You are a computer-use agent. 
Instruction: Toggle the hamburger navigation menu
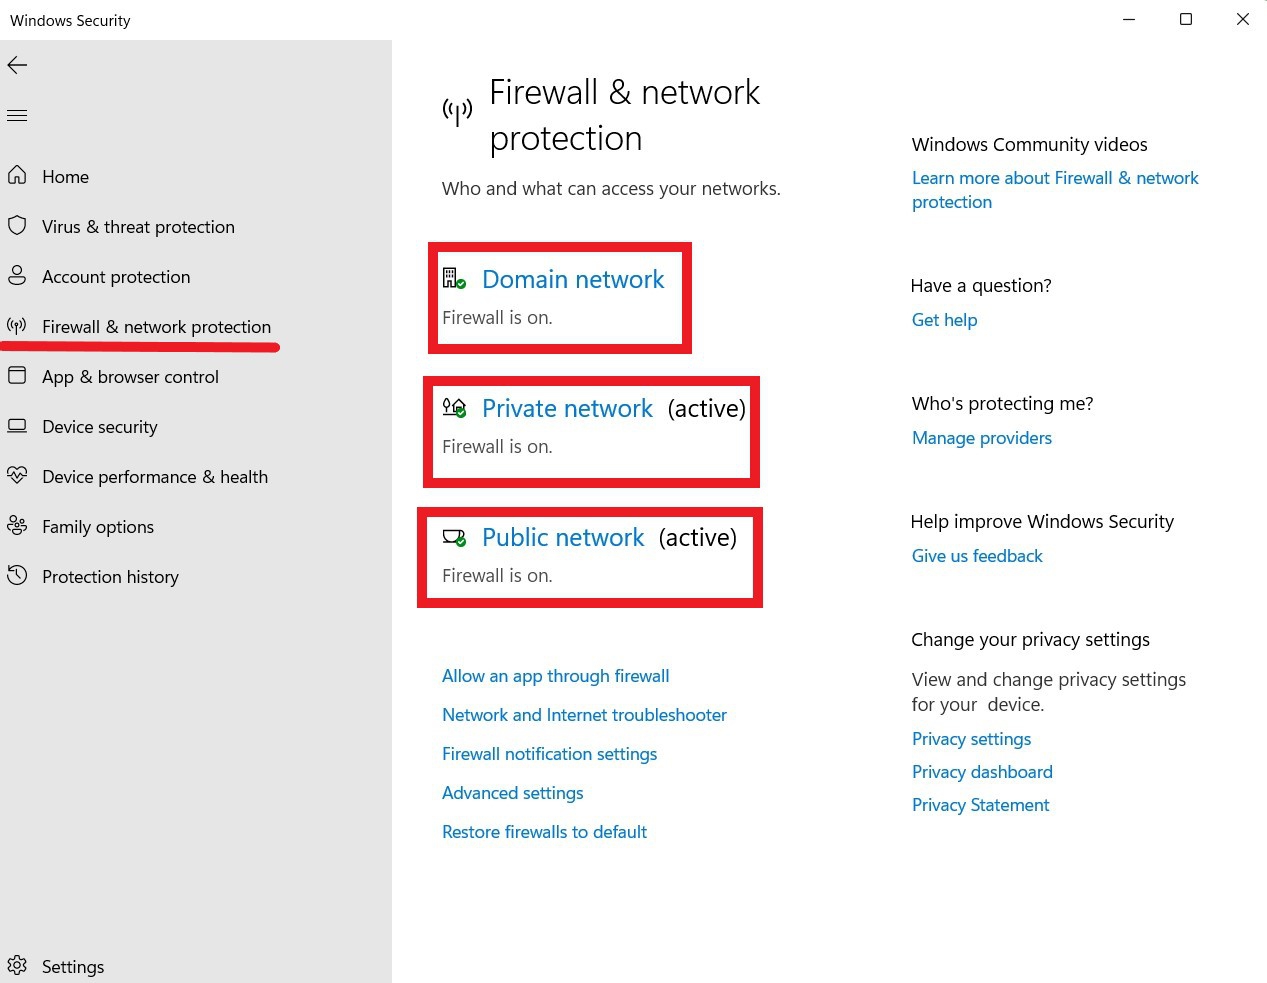coord(17,116)
